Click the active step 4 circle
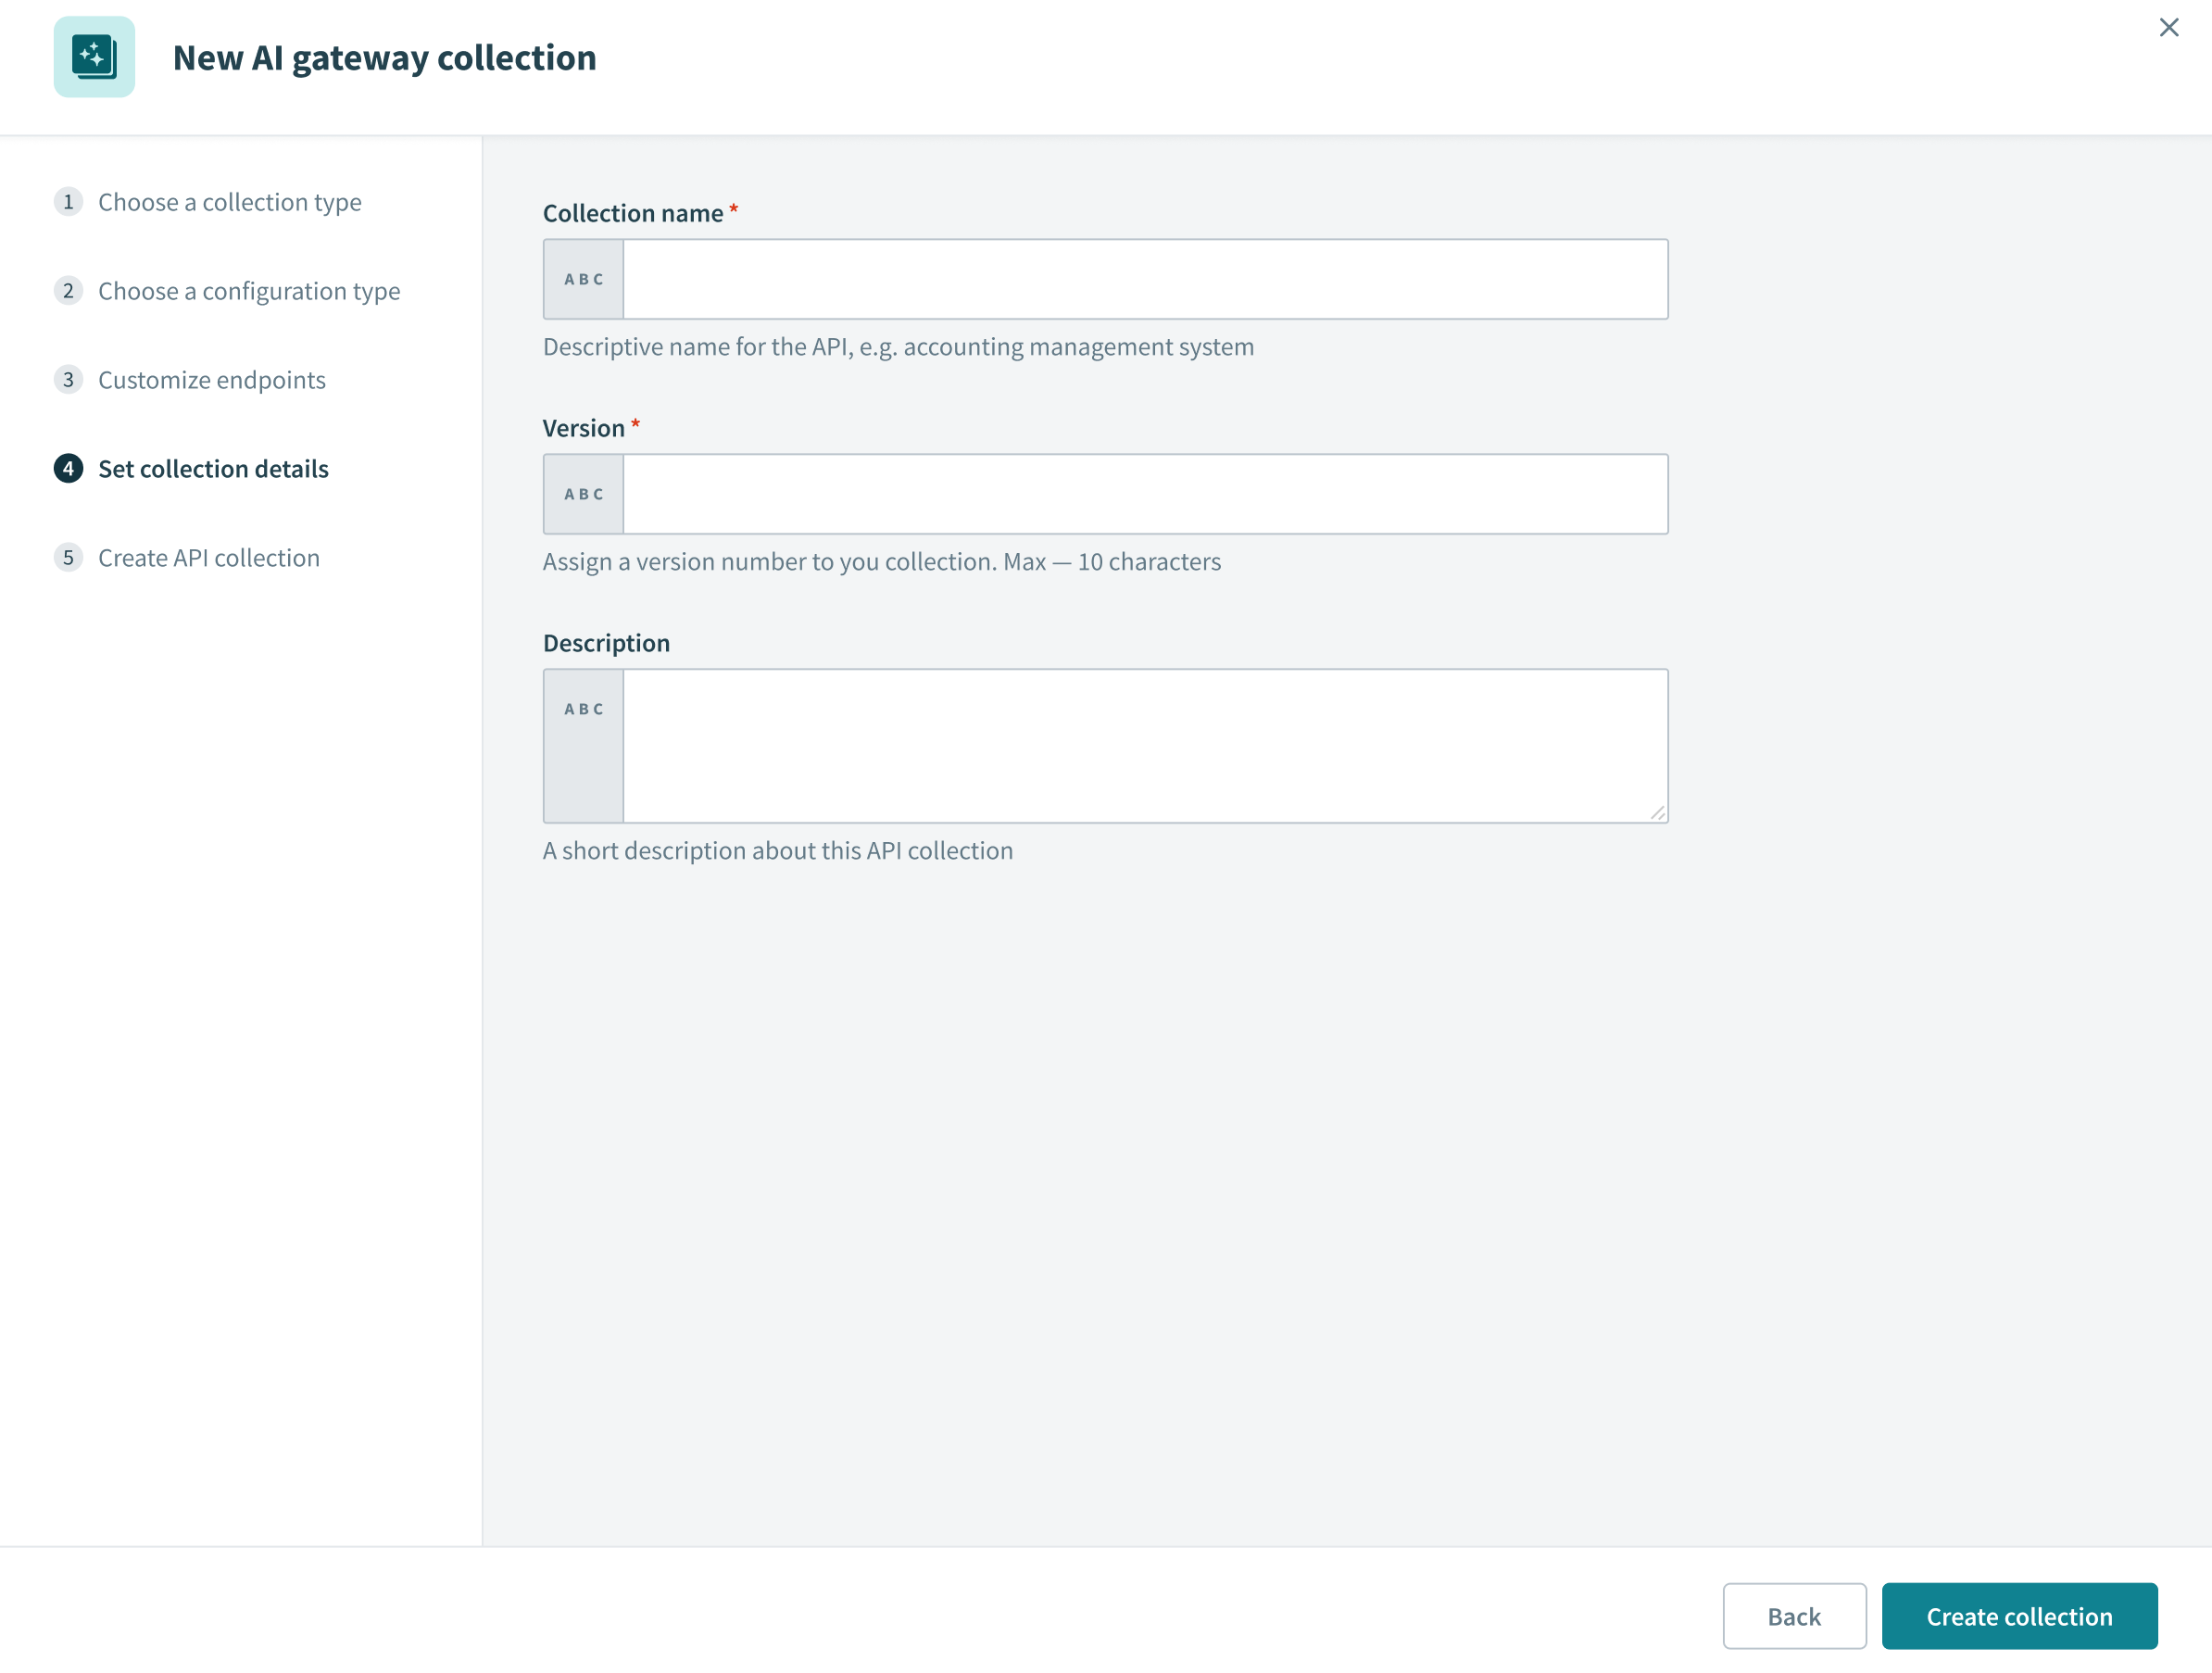 tap(68, 469)
